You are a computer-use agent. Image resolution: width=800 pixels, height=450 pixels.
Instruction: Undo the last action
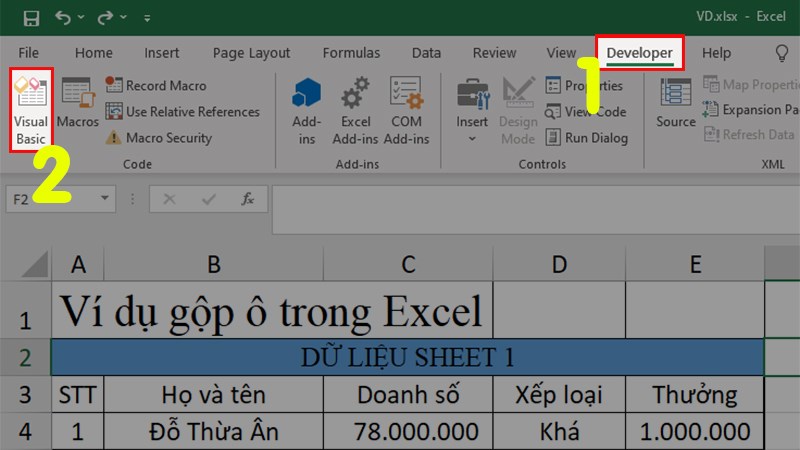coord(63,17)
